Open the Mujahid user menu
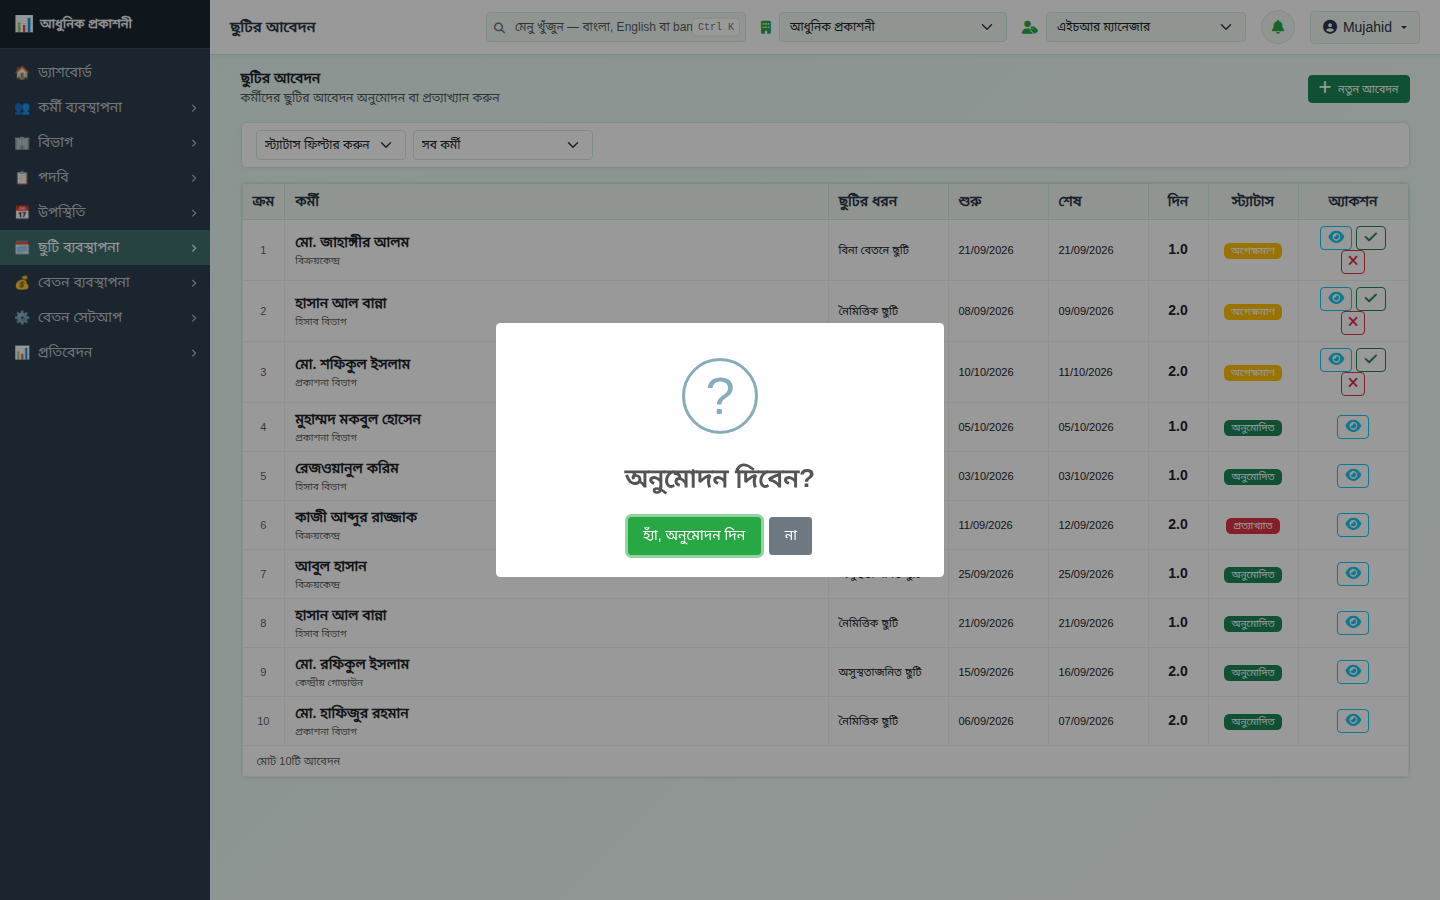The width and height of the screenshot is (1440, 900). (1364, 27)
